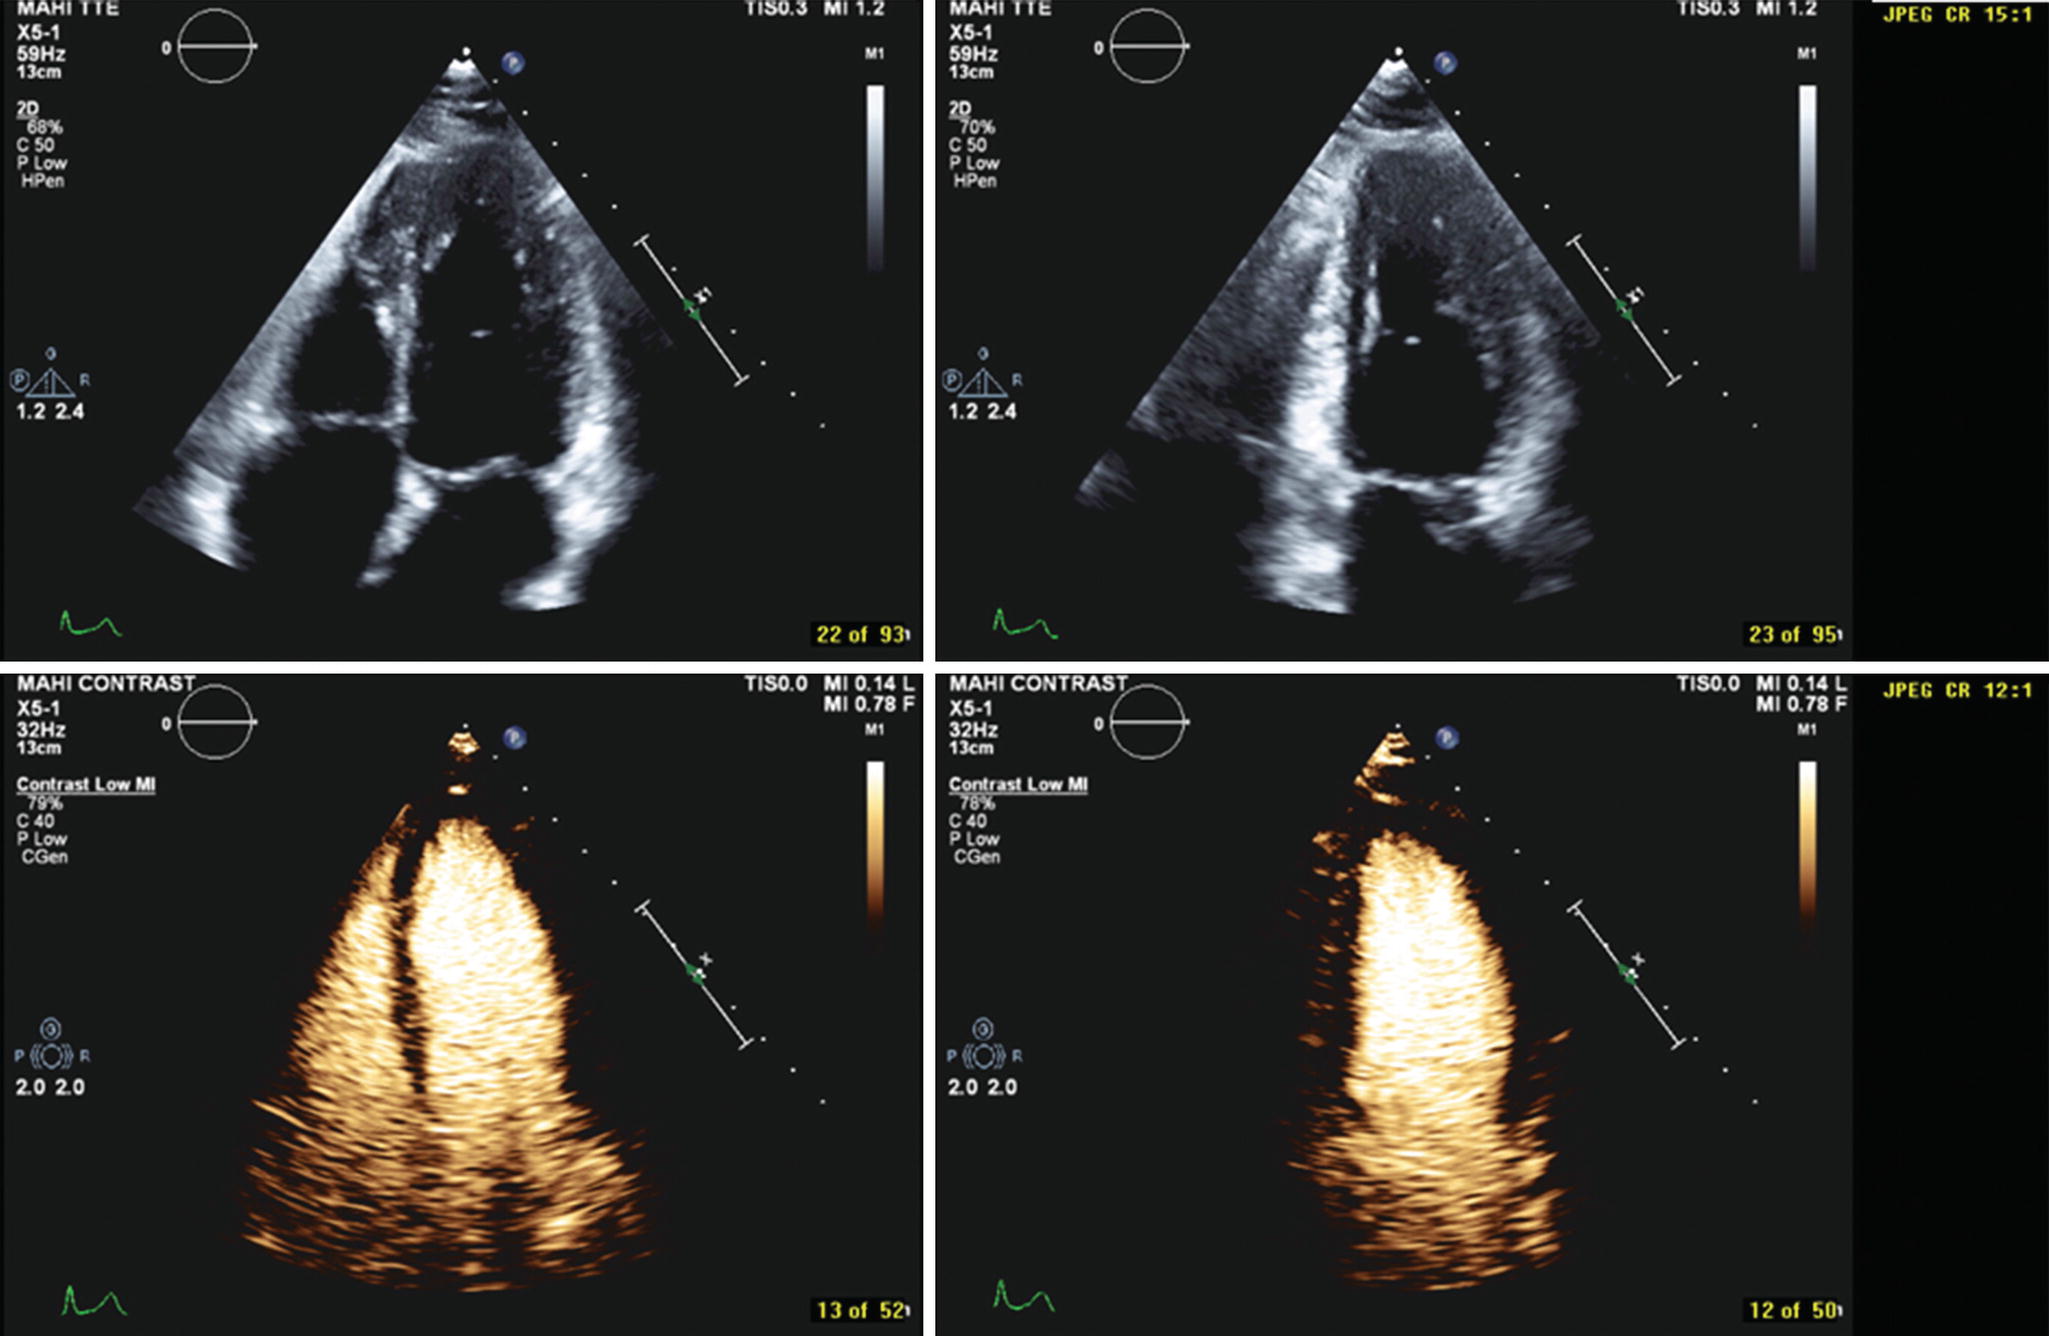Click the CGen setting in the 13 of 52 panel
Screen dimensions: 2049x1336
coord(44,857)
